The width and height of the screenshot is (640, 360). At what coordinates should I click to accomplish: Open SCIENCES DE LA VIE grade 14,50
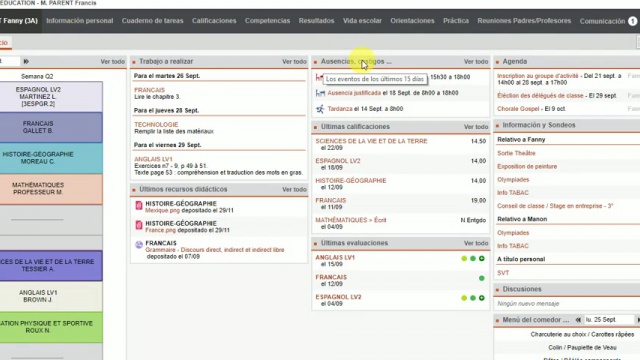pyautogui.click(x=400, y=144)
